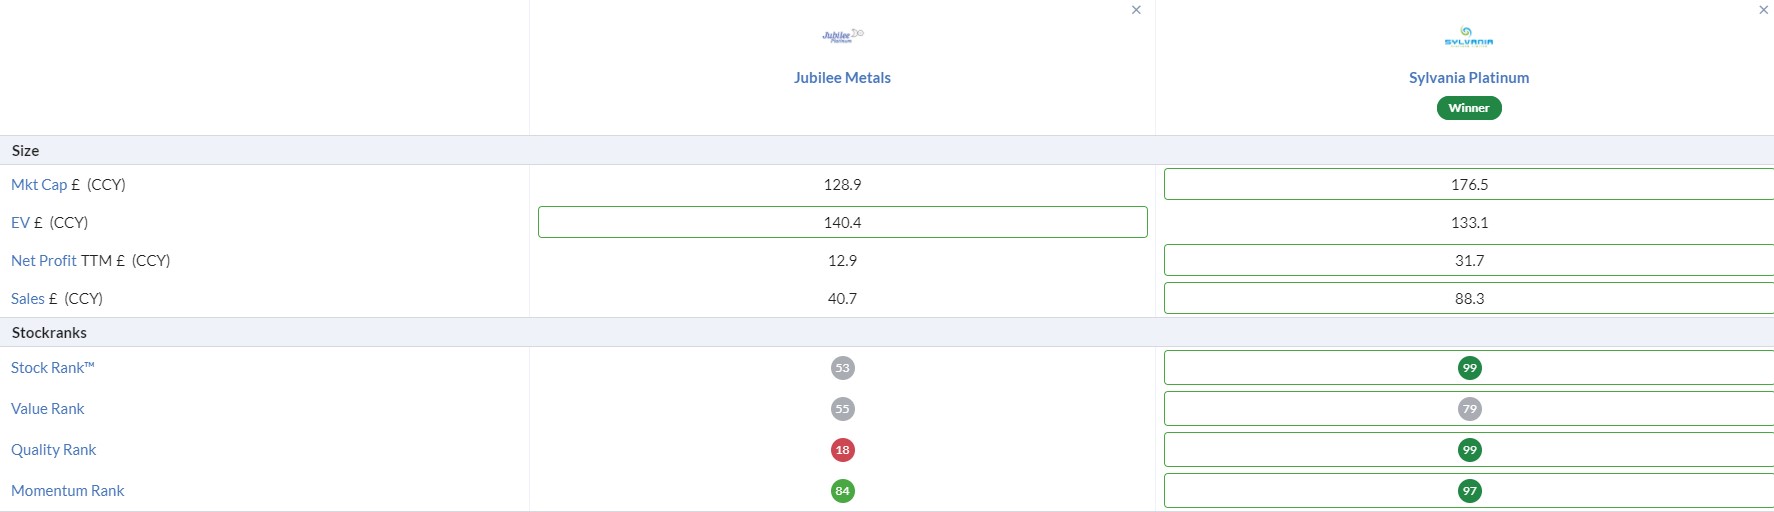This screenshot has height=512, width=1774.
Task: Click the Winner badge under Sylvania Platinum
Action: point(1469,108)
